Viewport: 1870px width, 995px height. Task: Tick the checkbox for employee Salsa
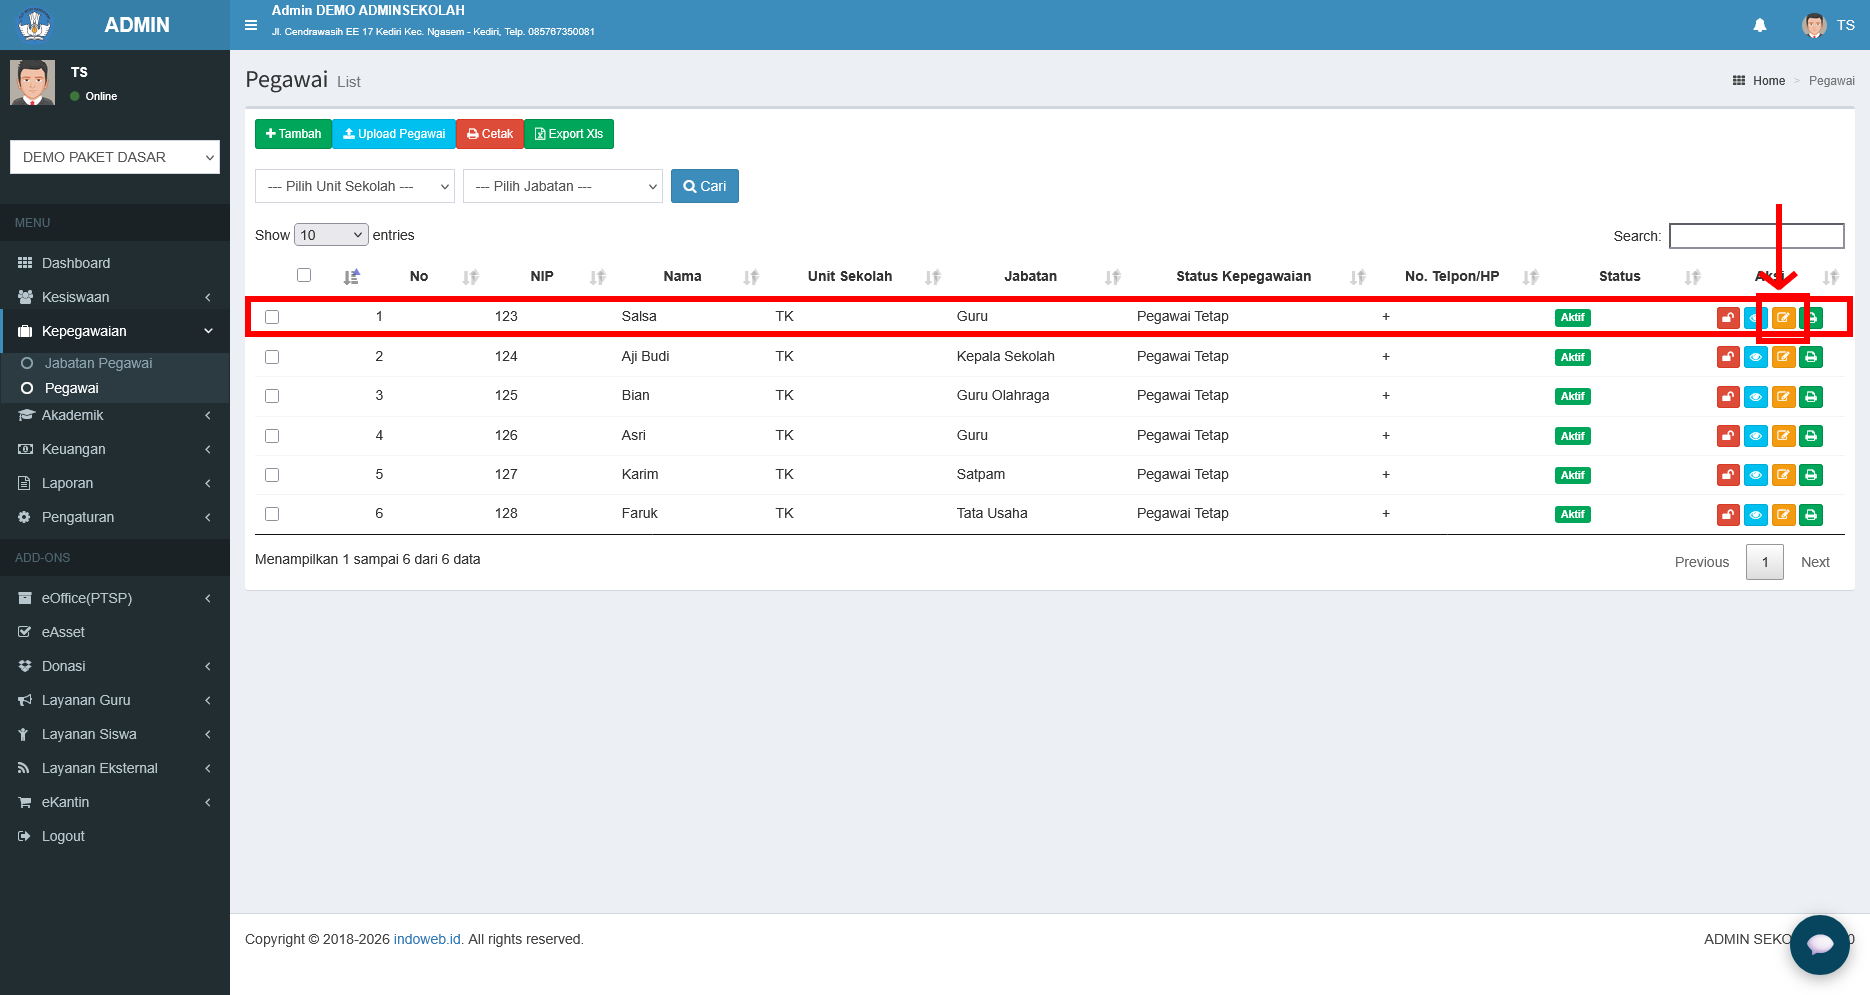[272, 317]
